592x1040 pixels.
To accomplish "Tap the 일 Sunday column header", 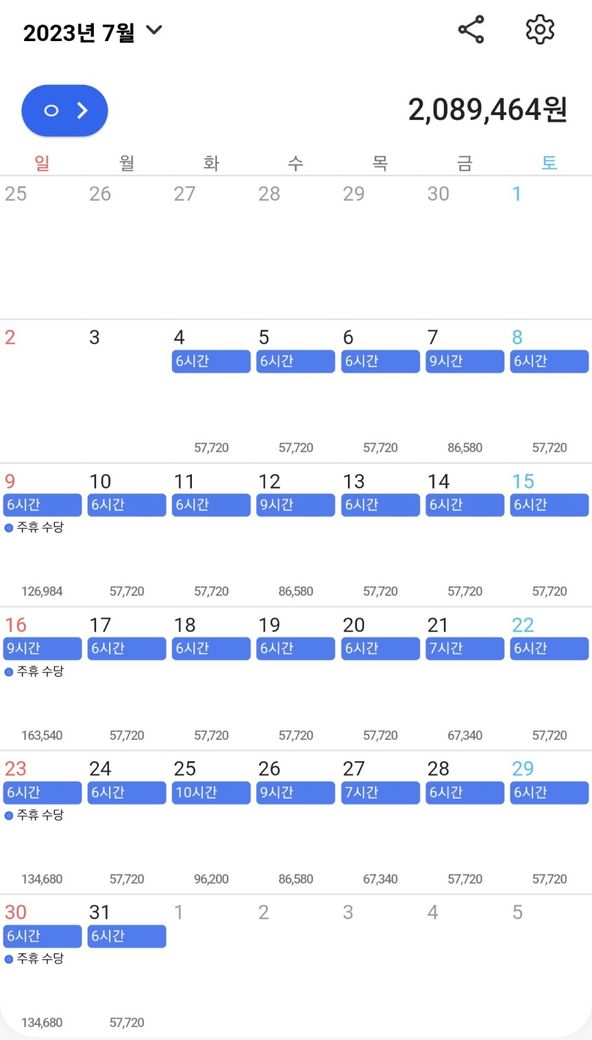I will point(42,162).
